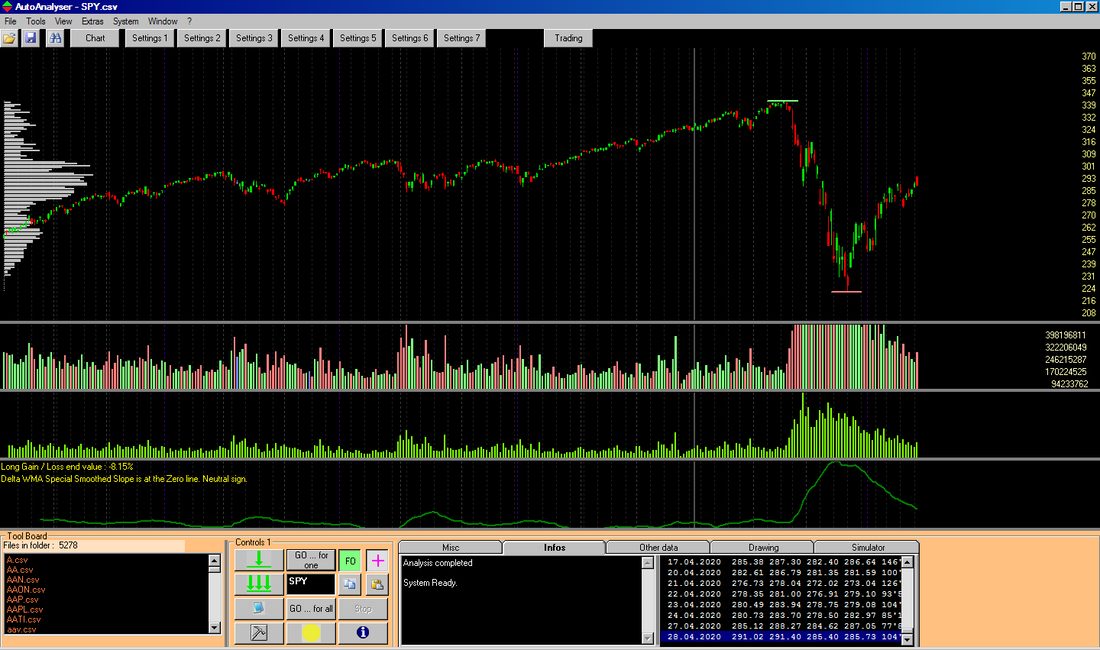Click the yellow circle button

click(311, 632)
